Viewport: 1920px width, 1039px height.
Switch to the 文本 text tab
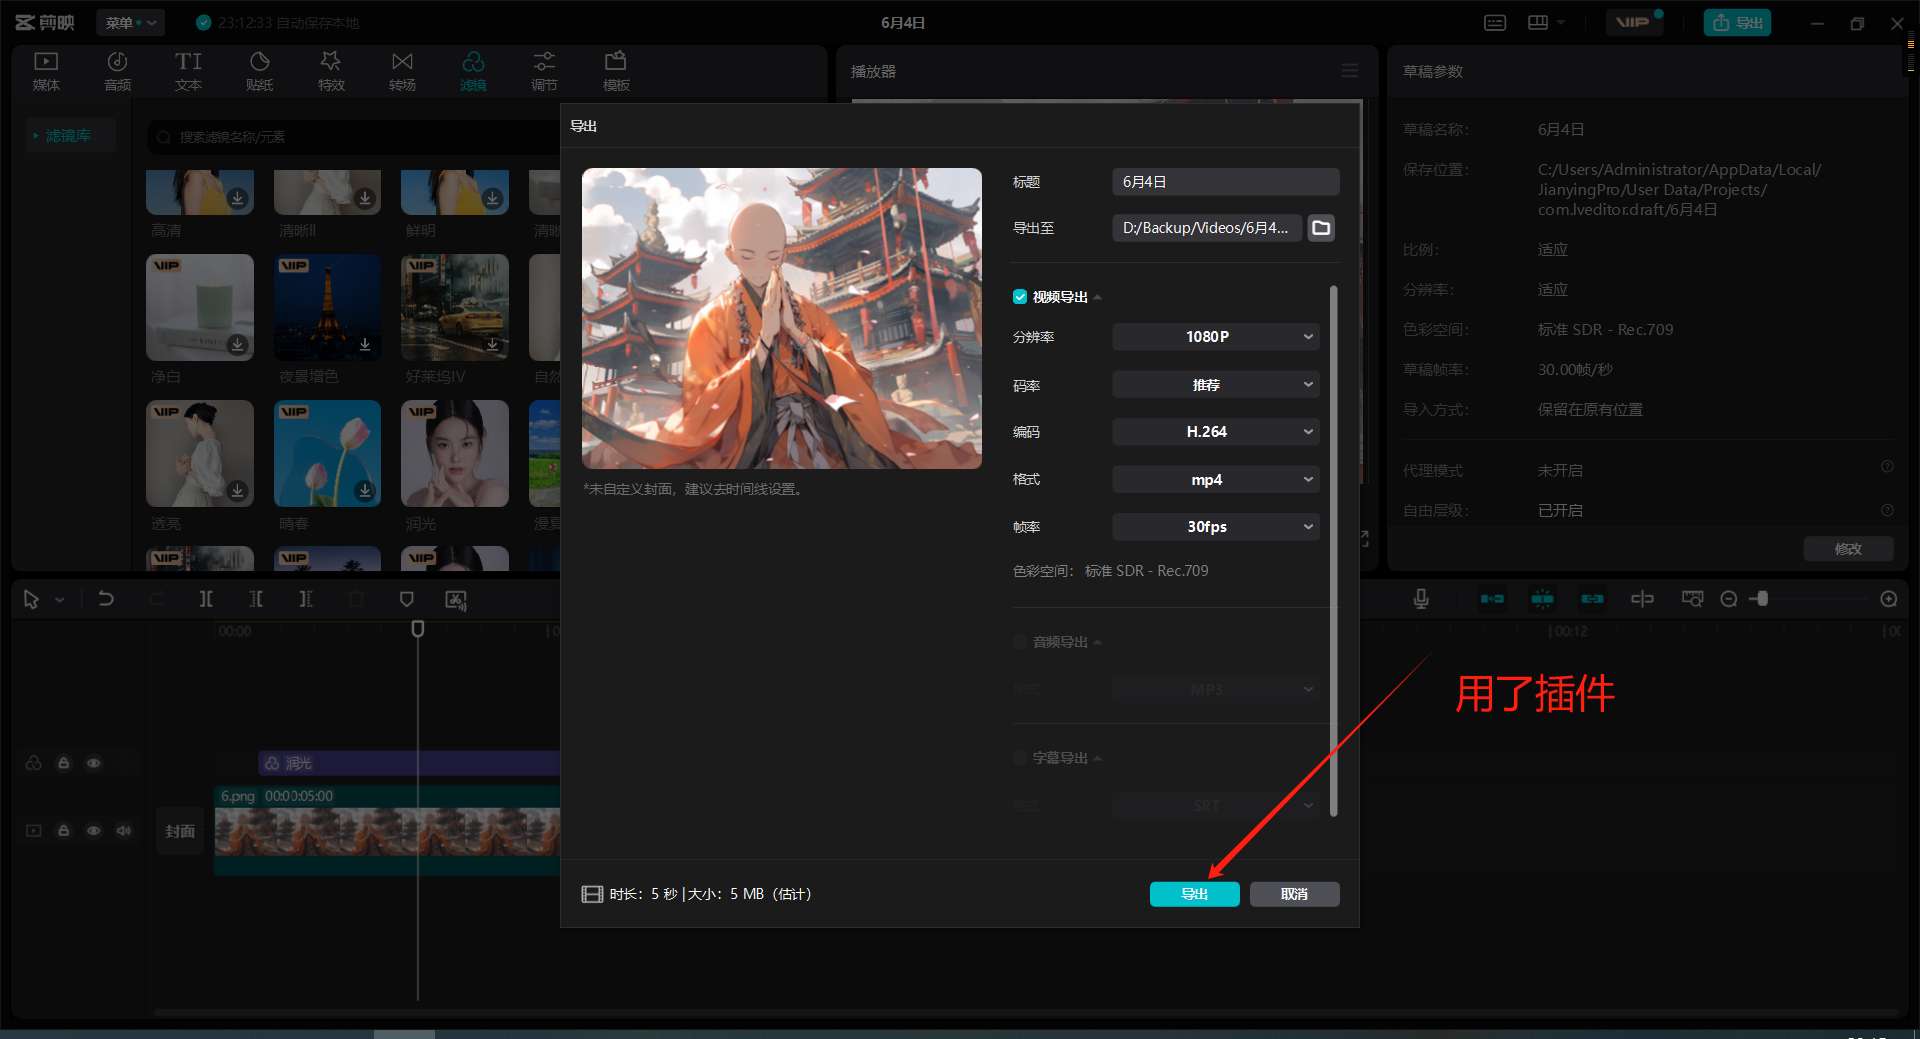(x=188, y=70)
